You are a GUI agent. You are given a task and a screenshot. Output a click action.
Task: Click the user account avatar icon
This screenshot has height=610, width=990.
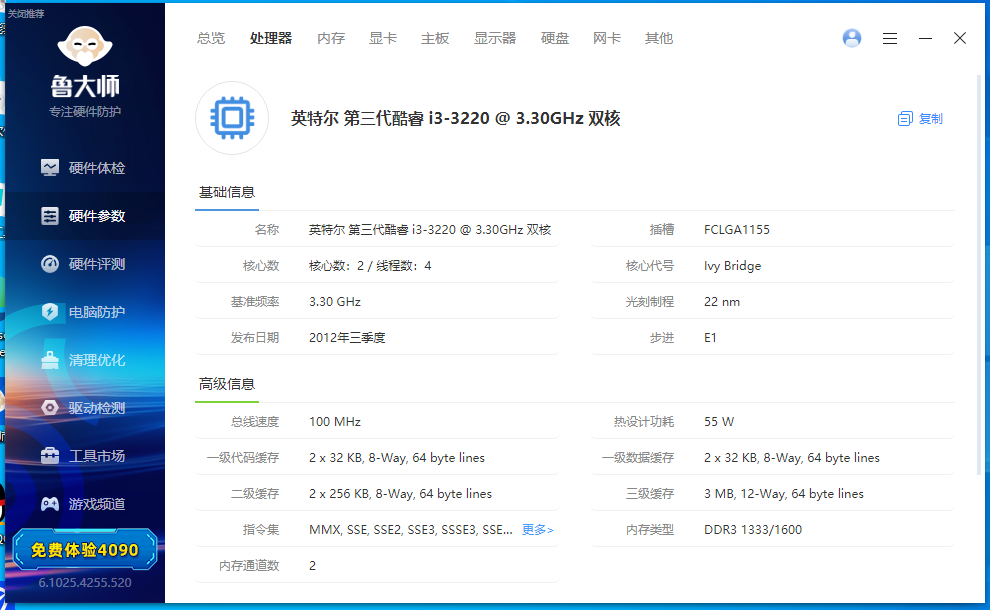point(852,39)
